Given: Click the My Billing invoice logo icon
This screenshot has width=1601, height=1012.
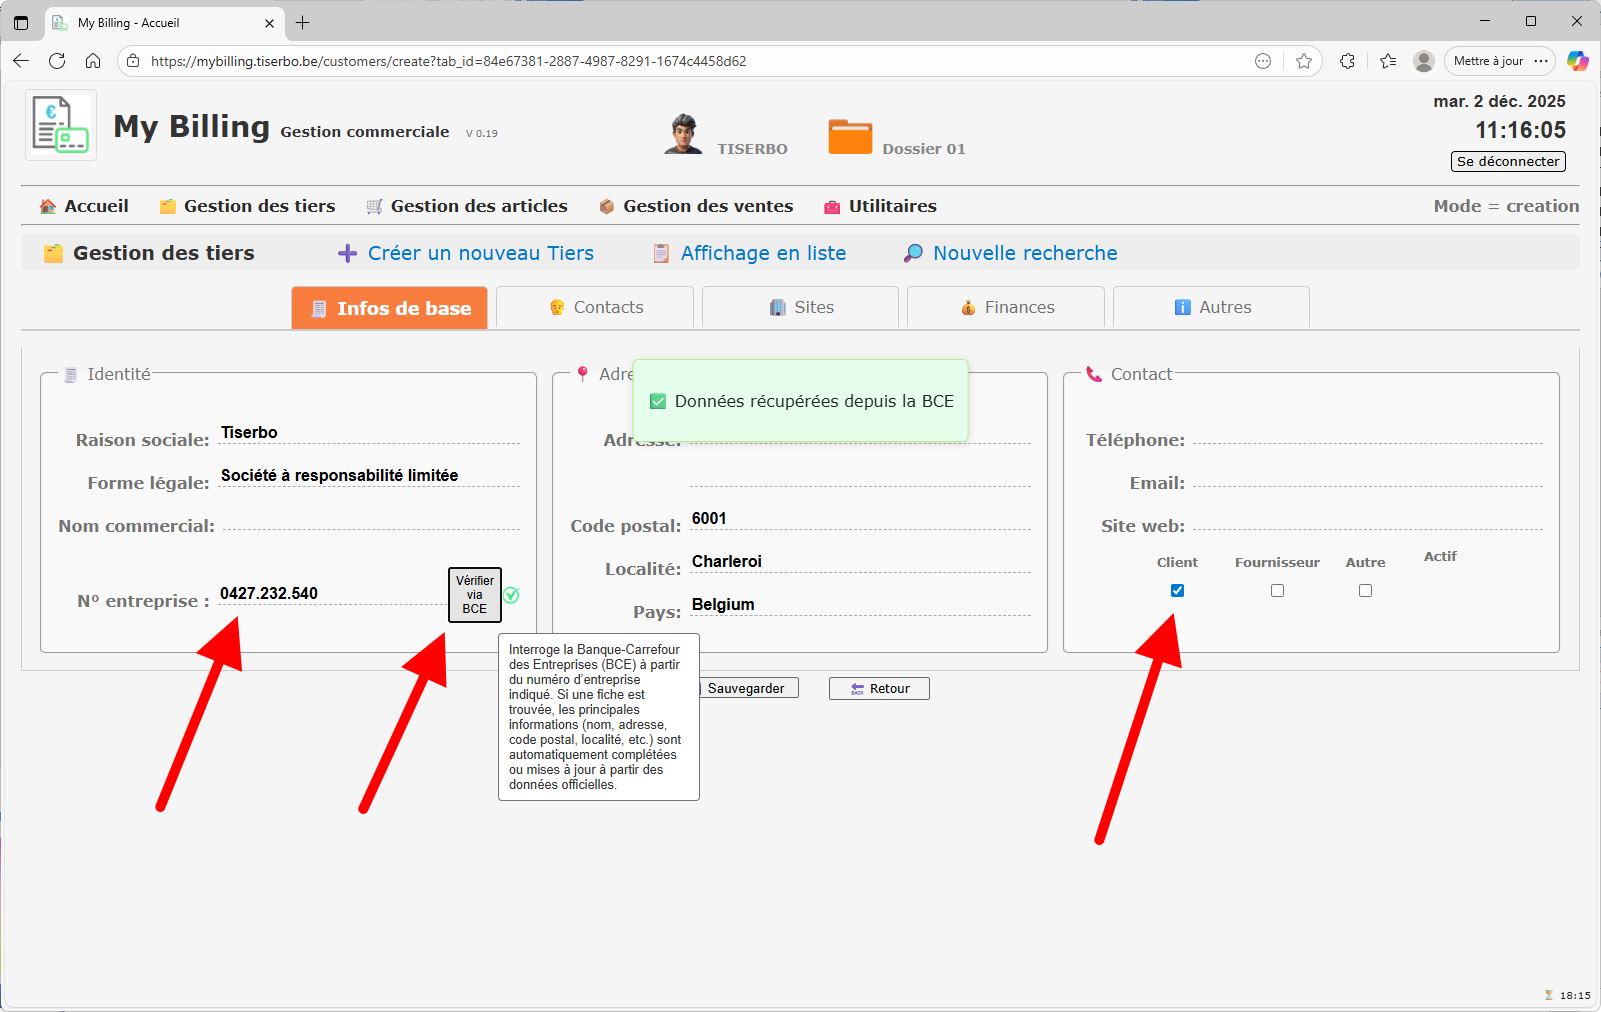Looking at the screenshot, I should click(x=60, y=125).
